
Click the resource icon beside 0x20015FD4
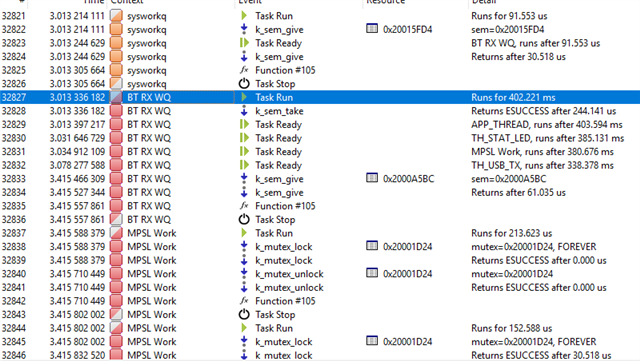click(x=372, y=29)
